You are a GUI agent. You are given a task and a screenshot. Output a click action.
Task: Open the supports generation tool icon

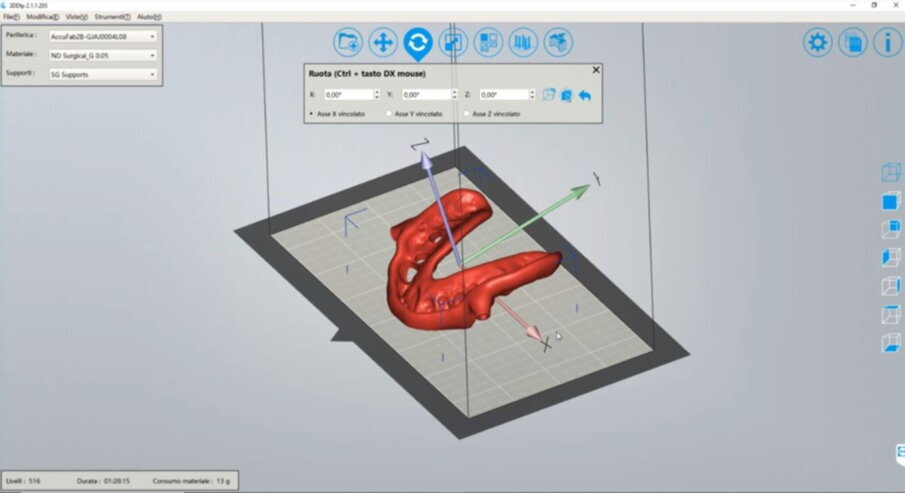523,42
